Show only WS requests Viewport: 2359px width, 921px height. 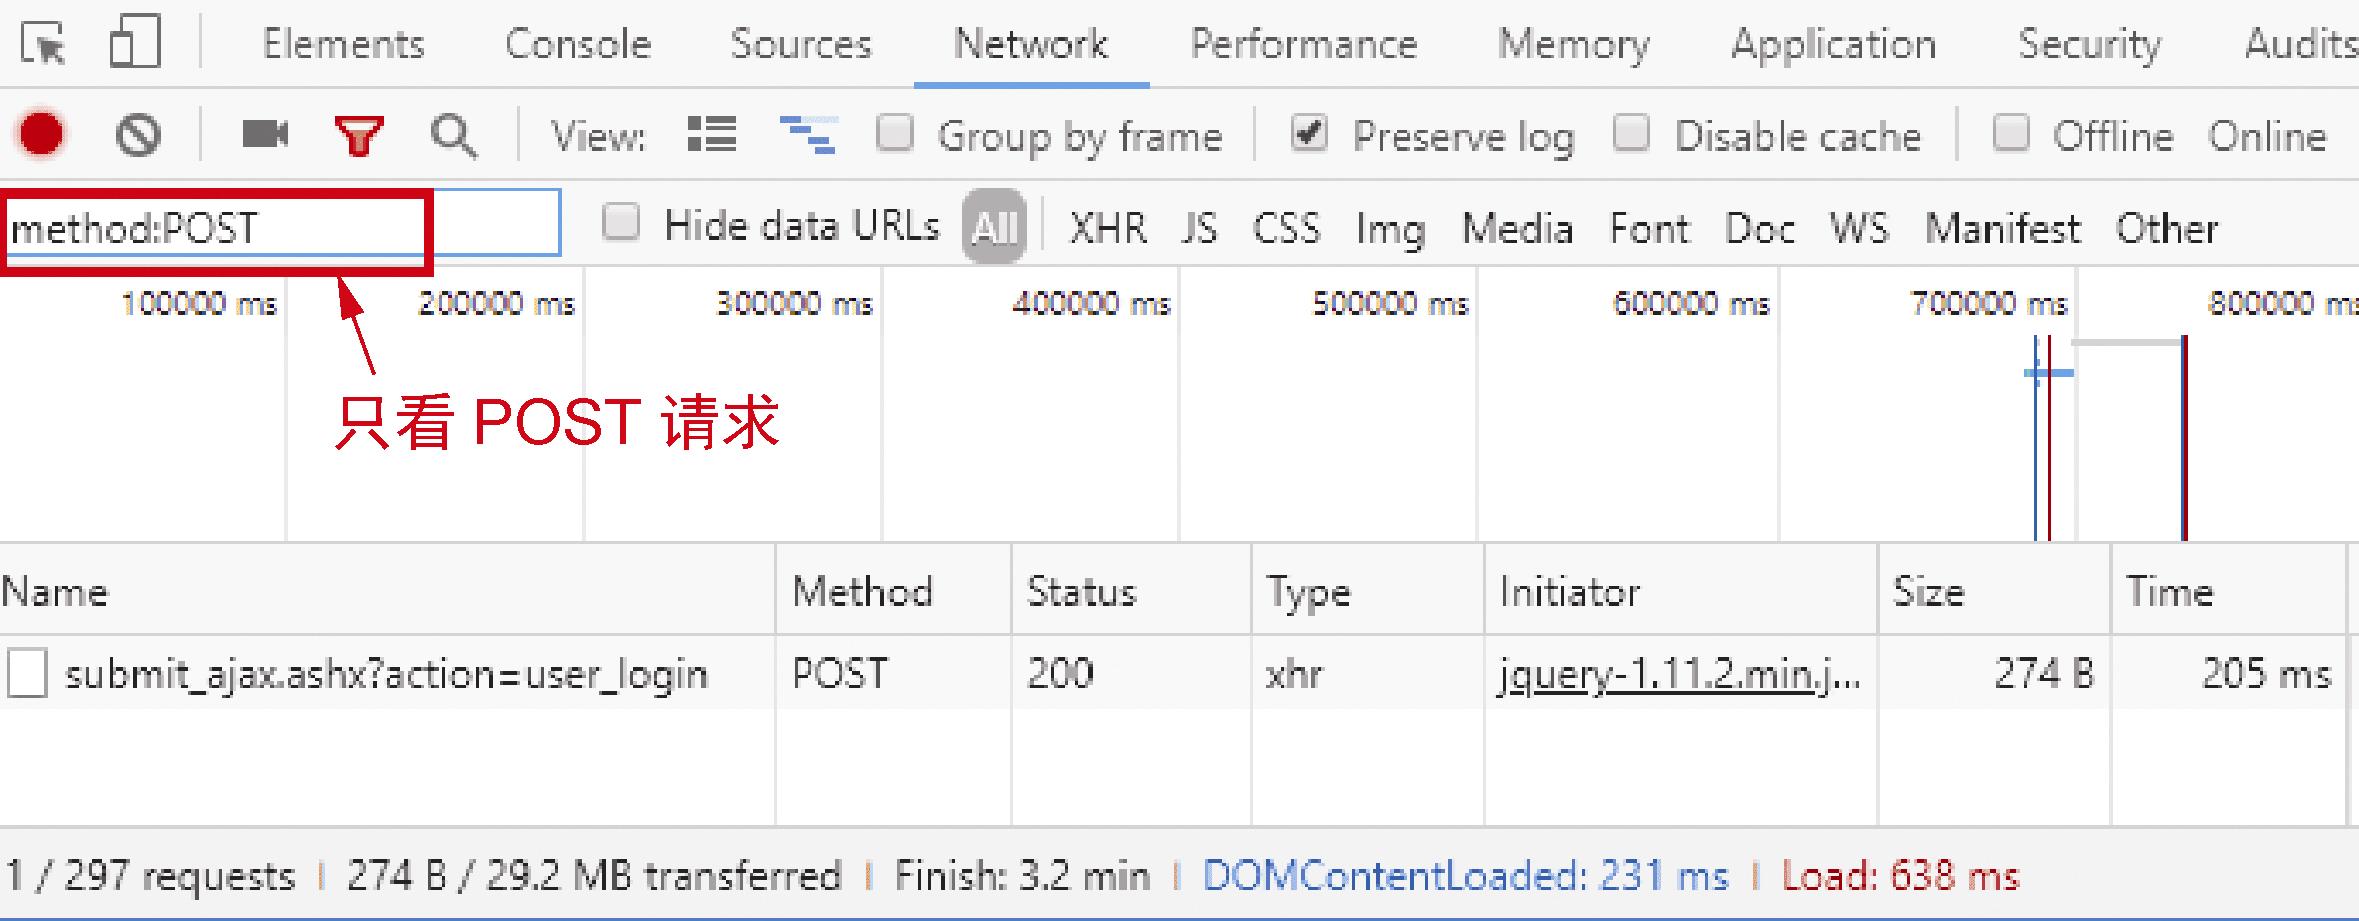(1858, 227)
